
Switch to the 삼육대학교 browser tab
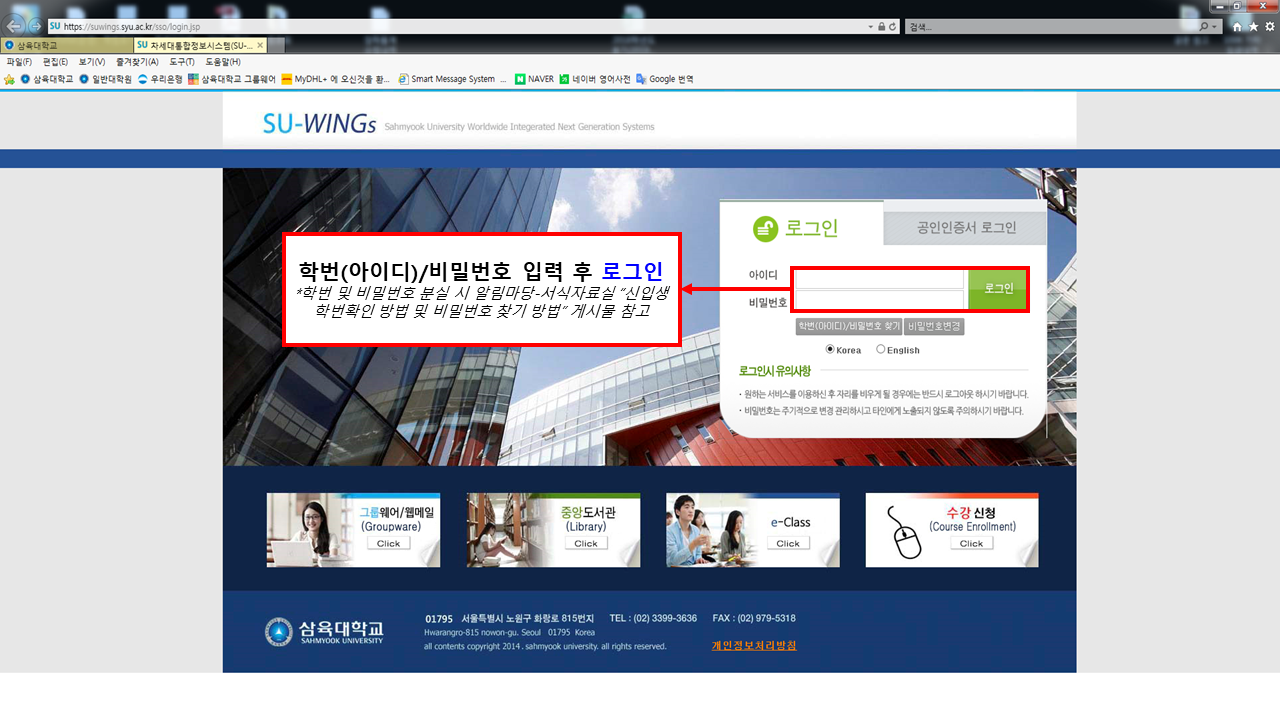(x=66, y=45)
